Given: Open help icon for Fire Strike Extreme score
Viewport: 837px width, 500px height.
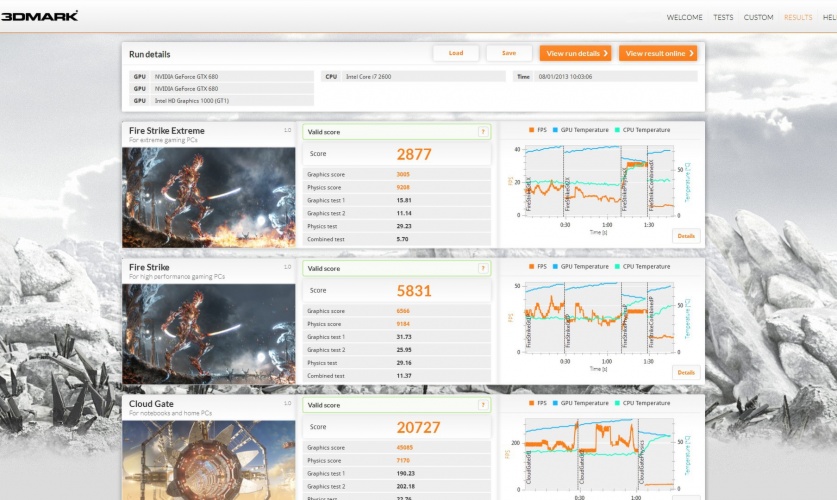Looking at the screenshot, I should coord(483,131).
